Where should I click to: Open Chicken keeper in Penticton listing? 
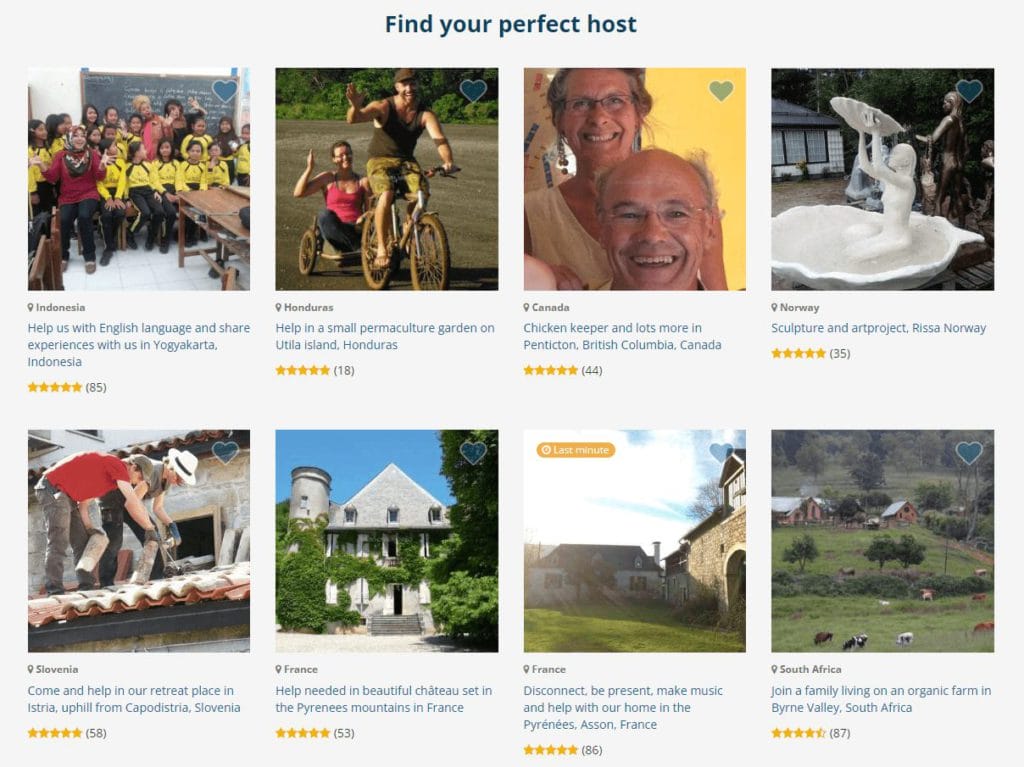point(622,336)
